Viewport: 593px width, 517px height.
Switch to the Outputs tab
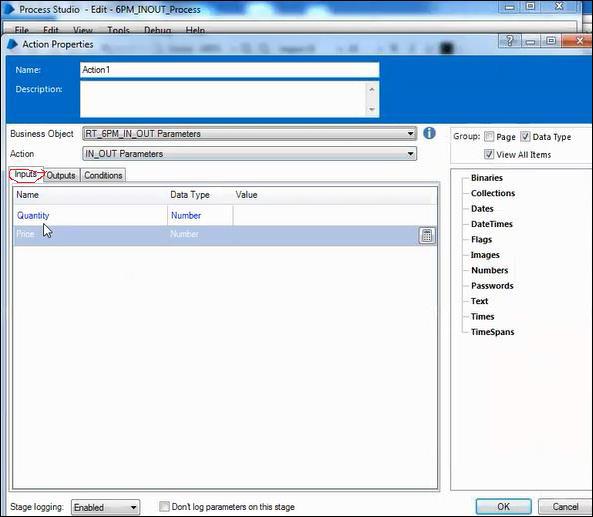click(x=61, y=175)
